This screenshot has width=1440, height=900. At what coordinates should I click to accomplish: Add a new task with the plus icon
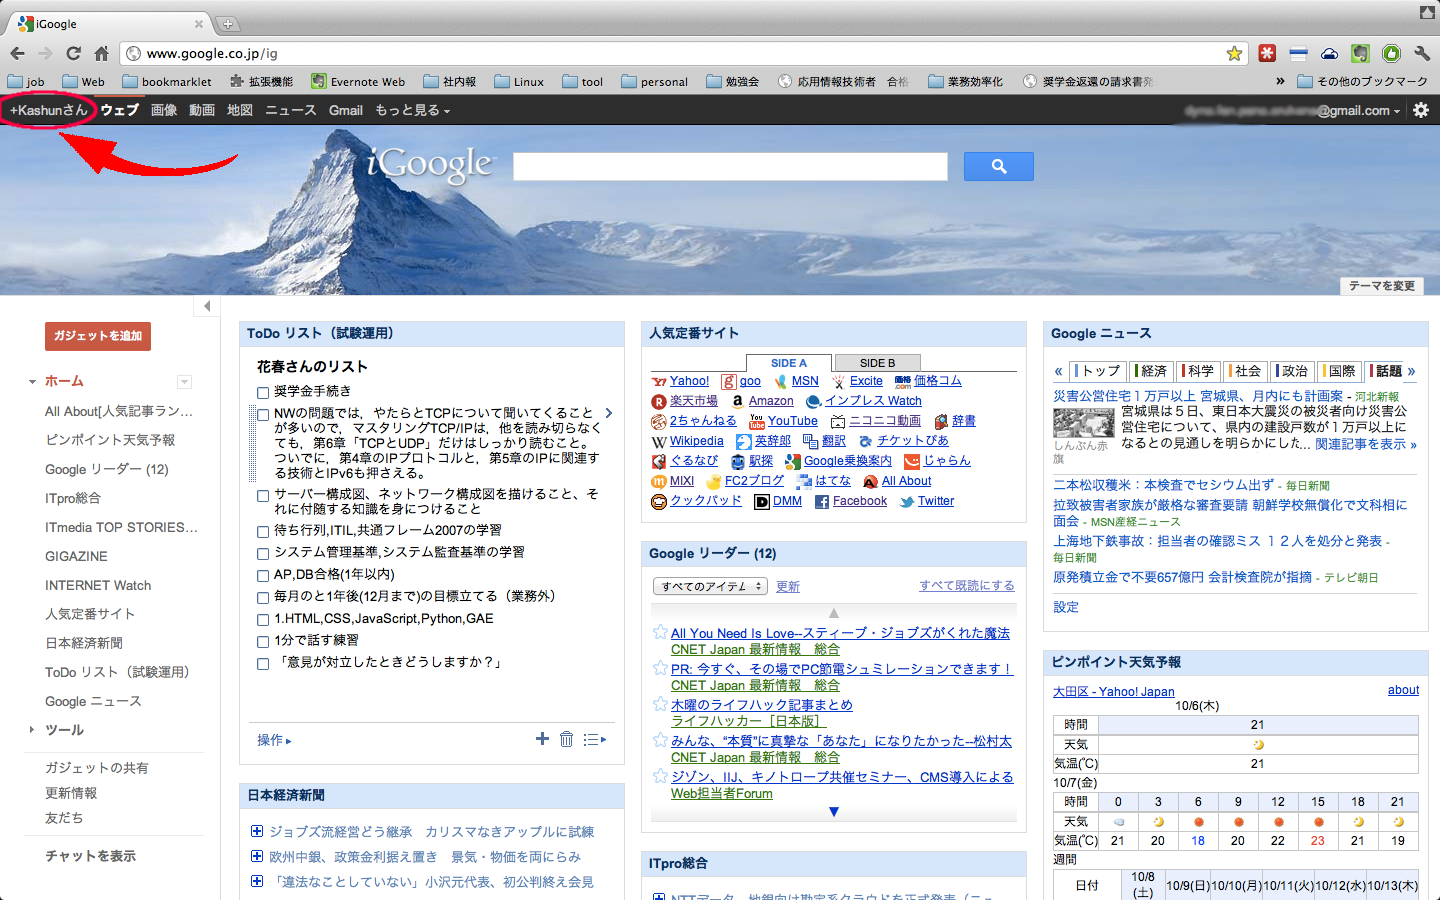coord(542,739)
